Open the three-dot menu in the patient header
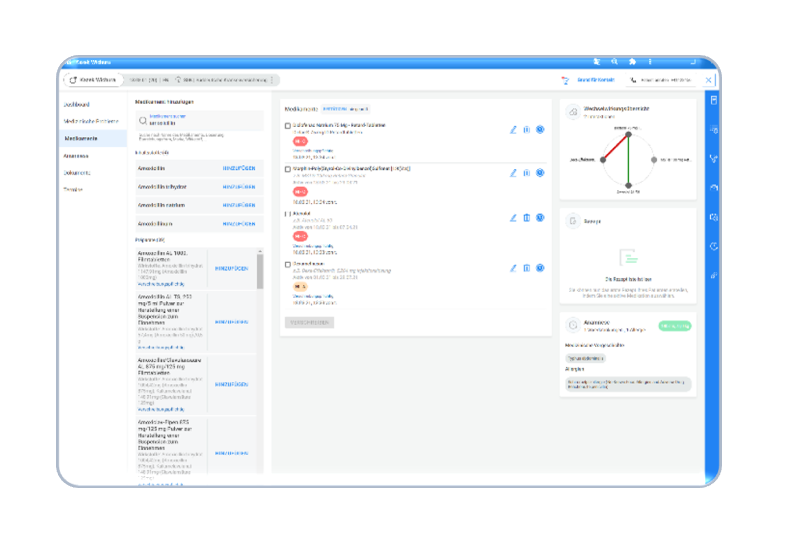 tap(271, 80)
